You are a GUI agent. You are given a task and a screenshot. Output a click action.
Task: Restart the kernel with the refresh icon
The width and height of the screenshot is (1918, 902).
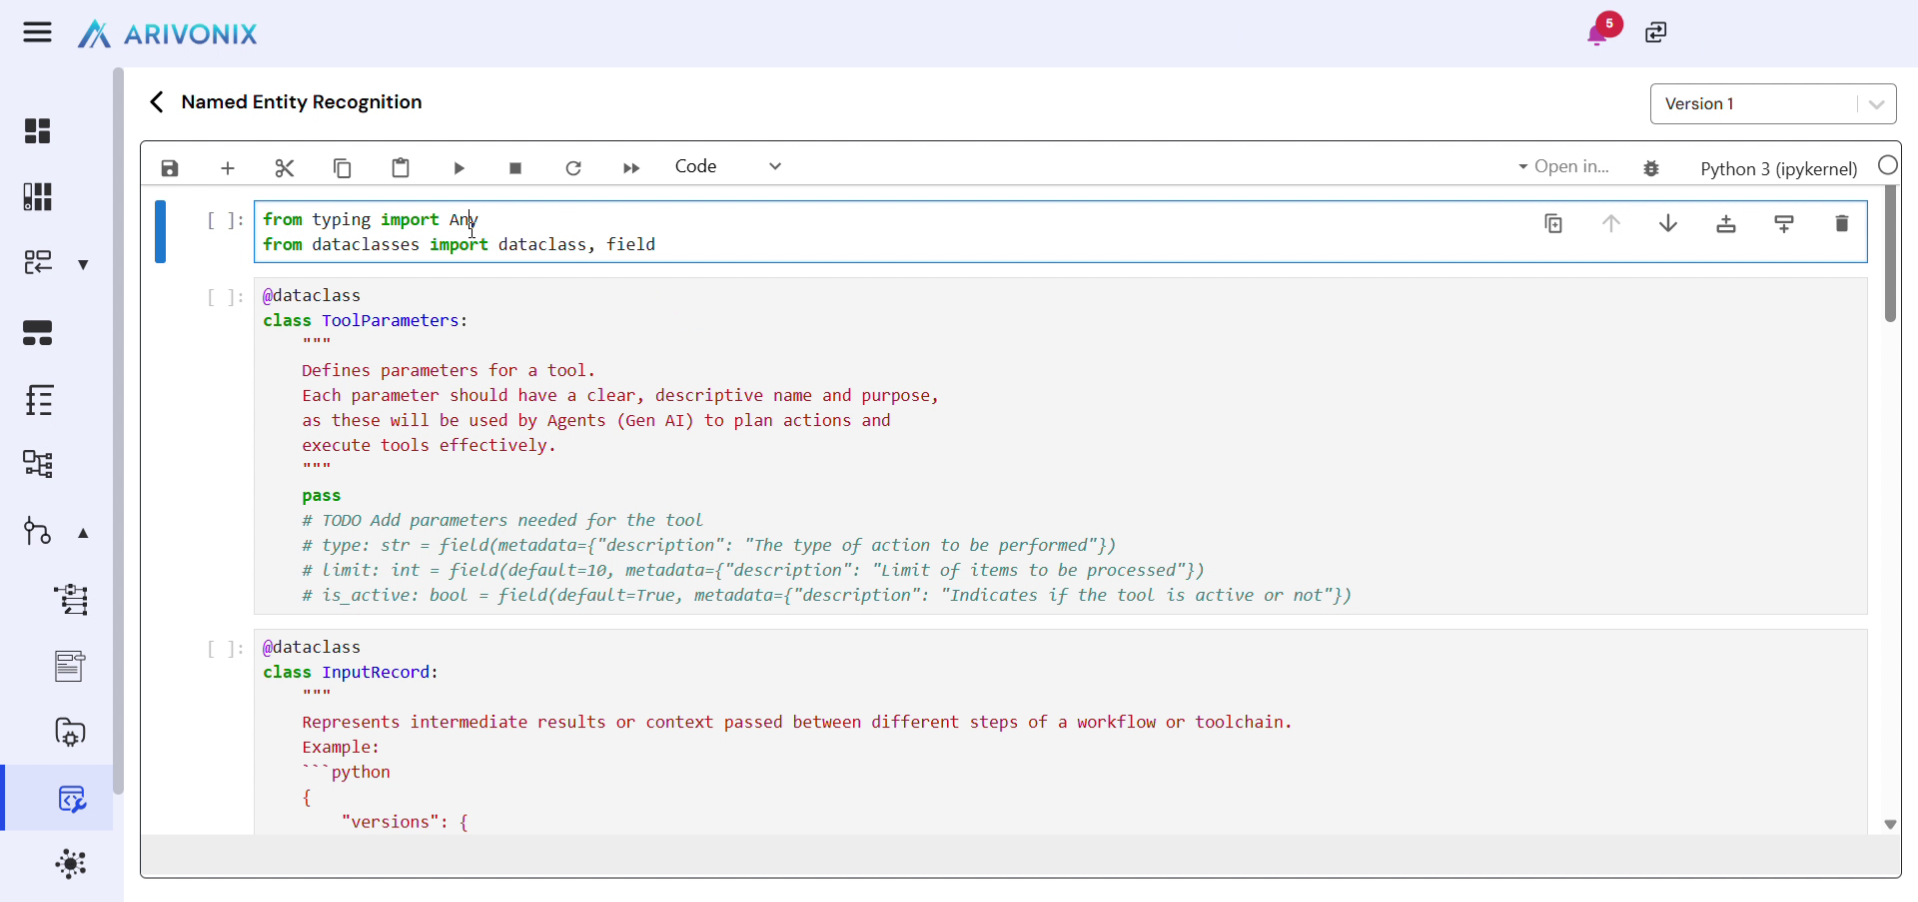tap(573, 168)
